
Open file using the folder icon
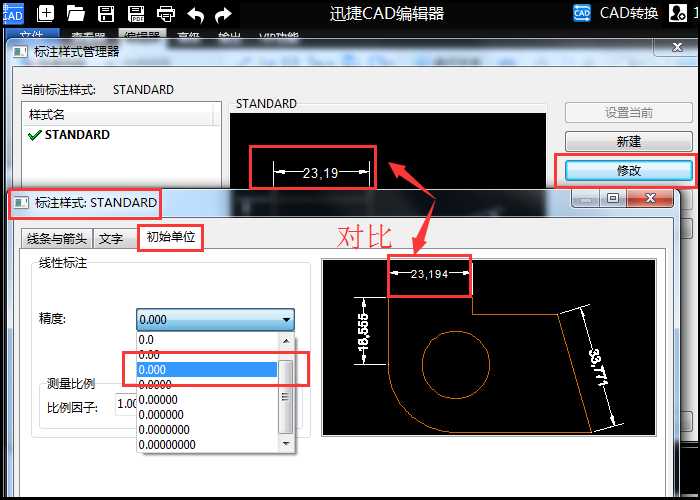coord(75,14)
